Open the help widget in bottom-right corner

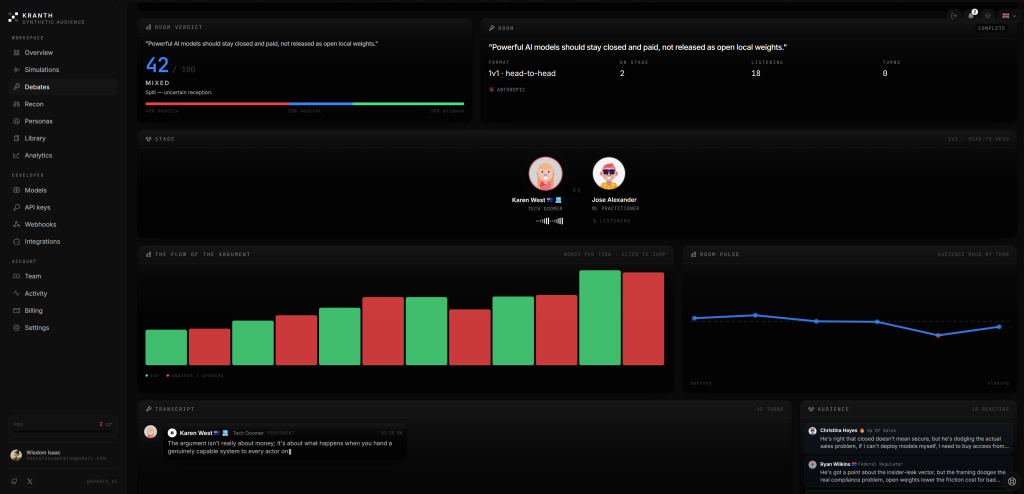[1012, 482]
